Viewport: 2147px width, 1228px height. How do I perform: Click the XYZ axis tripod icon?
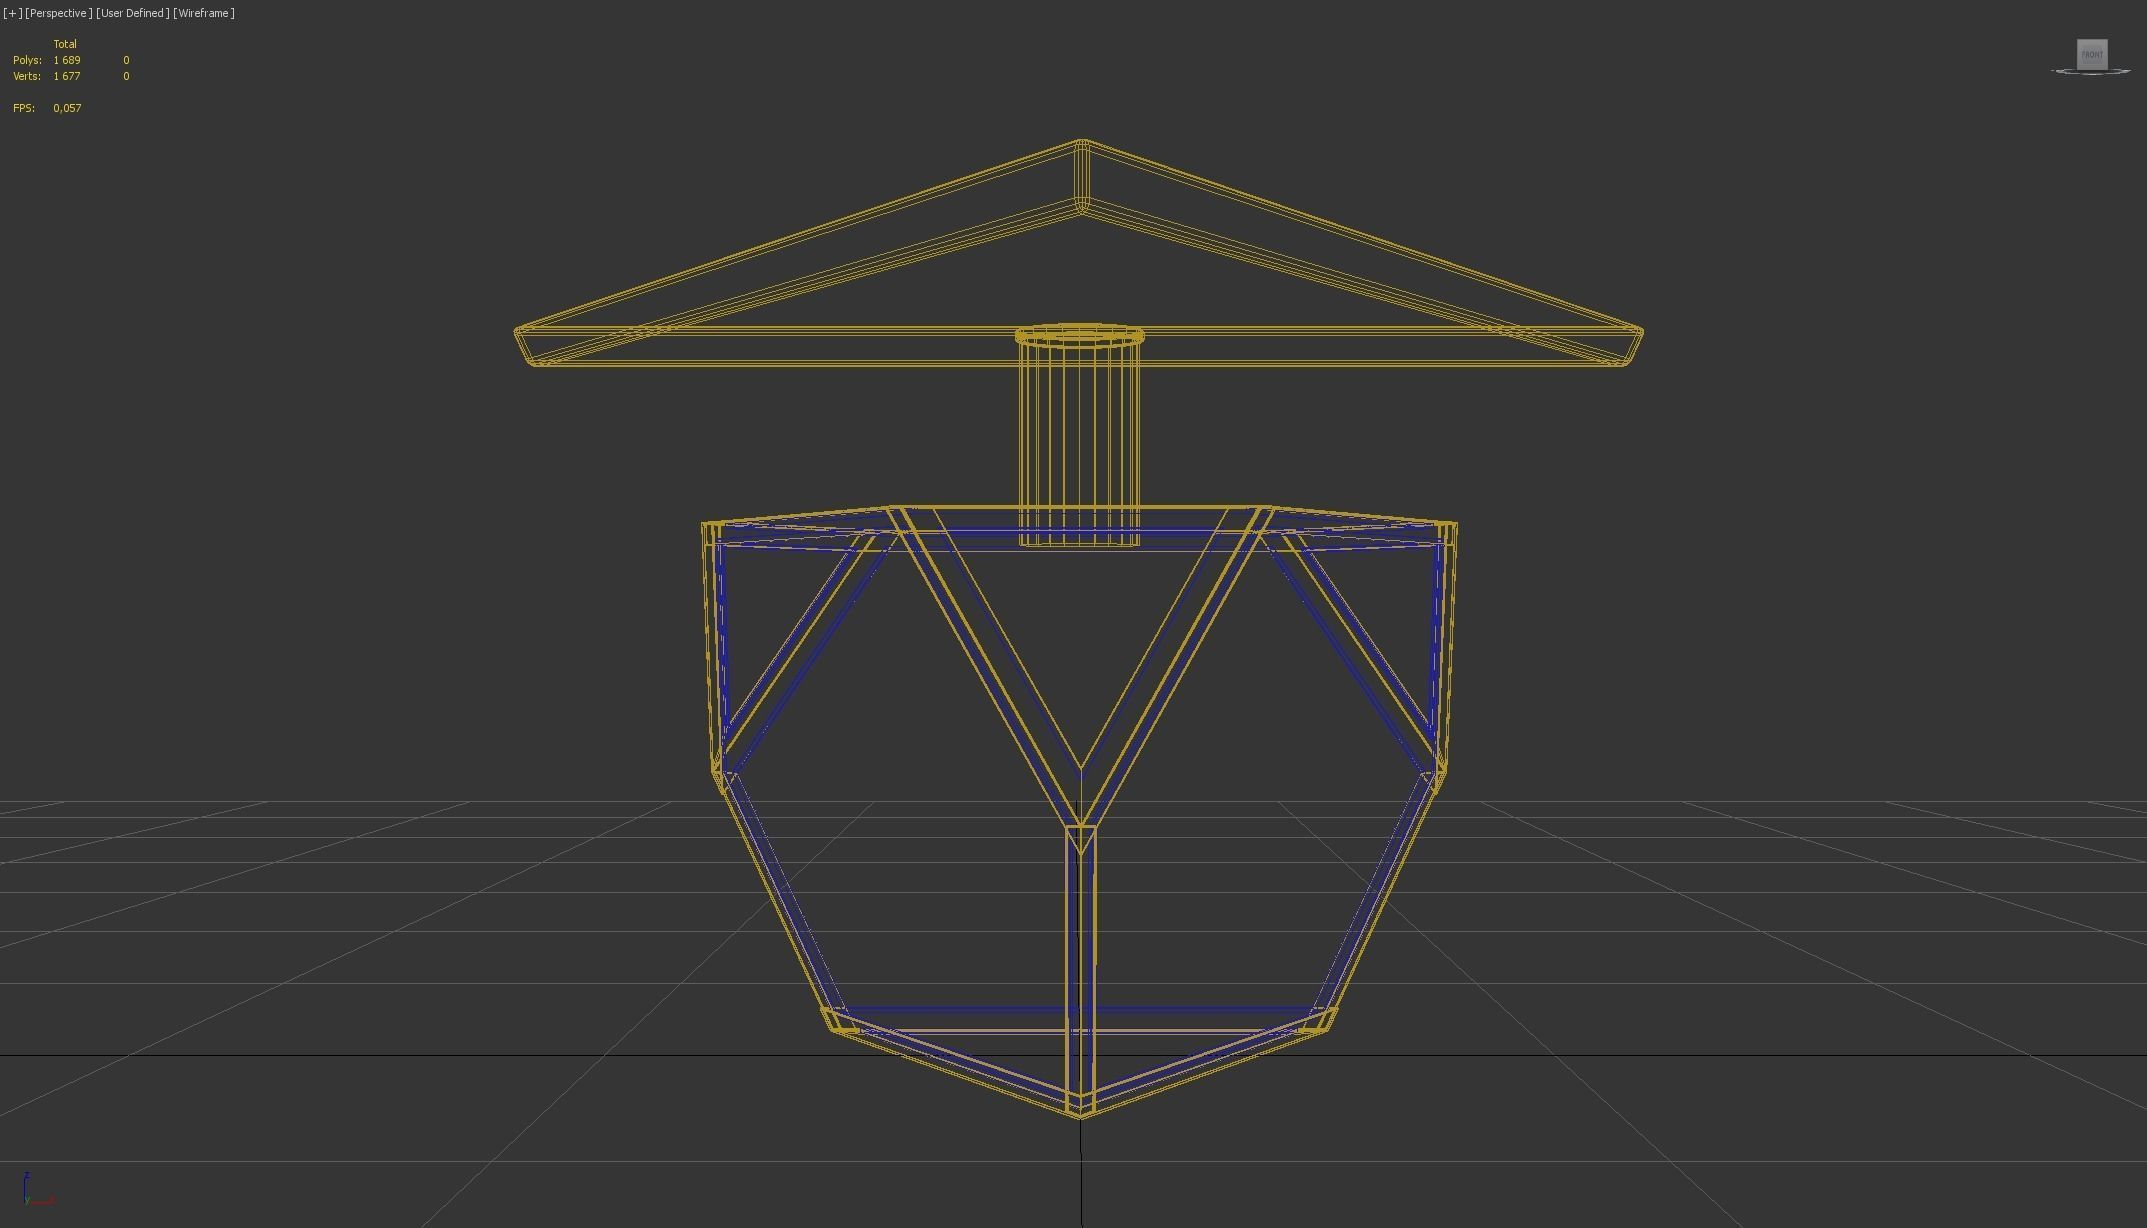[30, 1193]
